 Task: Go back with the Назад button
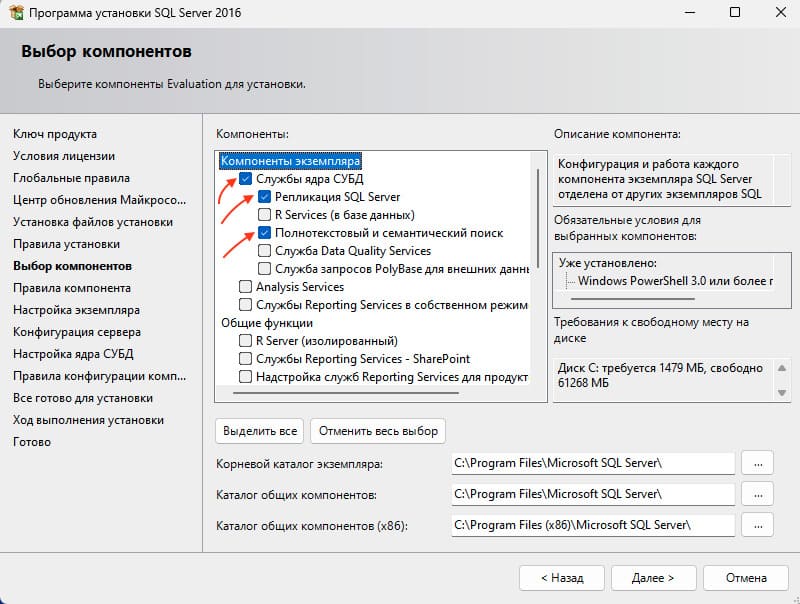(562, 578)
